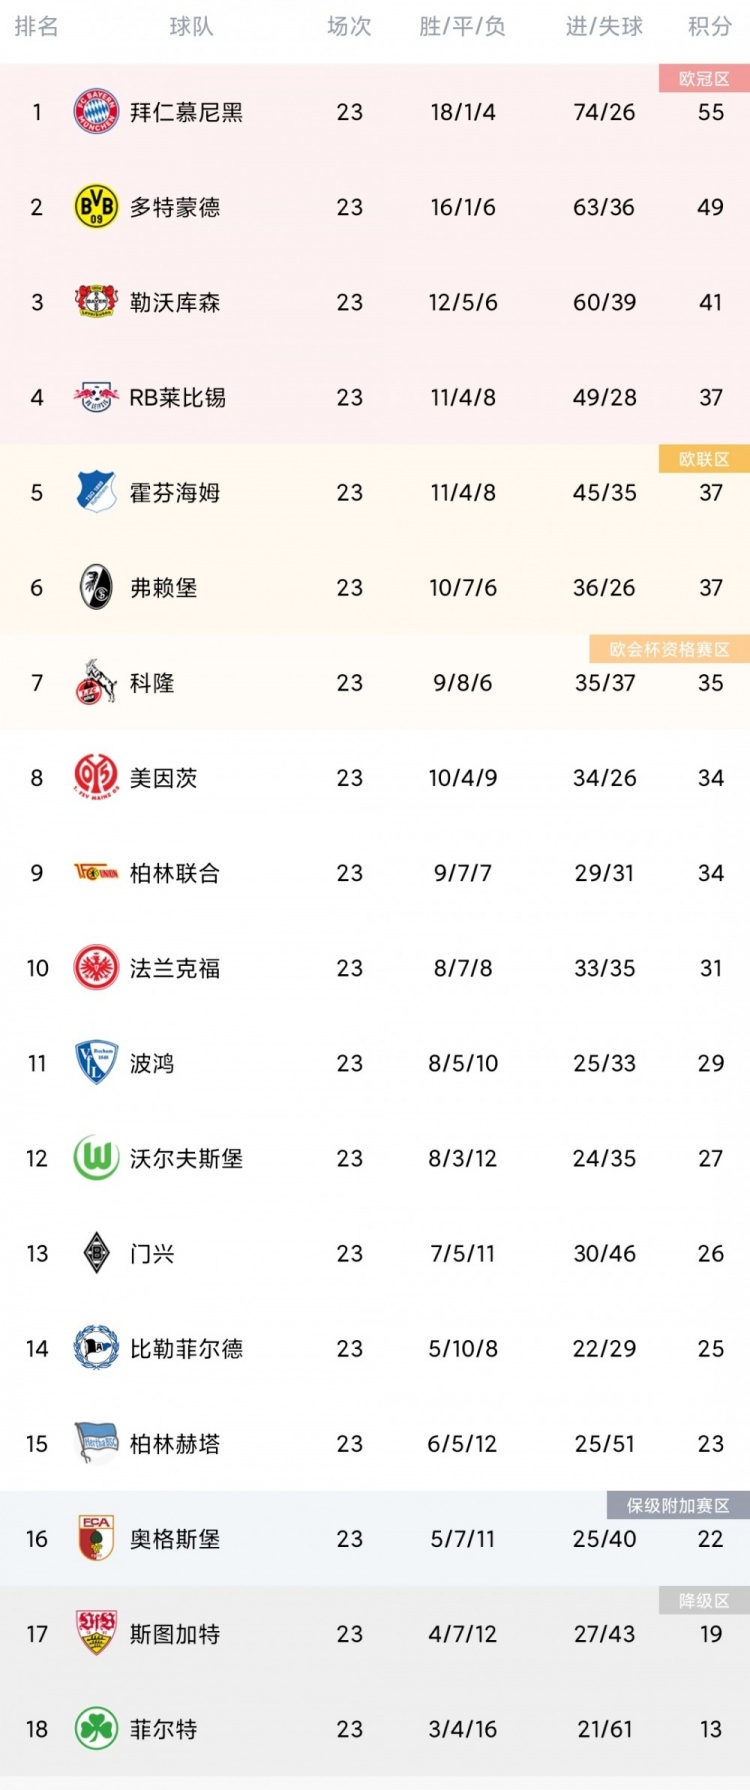The width and height of the screenshot is (750, 1790).
Task: Click the Bayern Munich club logo
Action: [96, 112]
